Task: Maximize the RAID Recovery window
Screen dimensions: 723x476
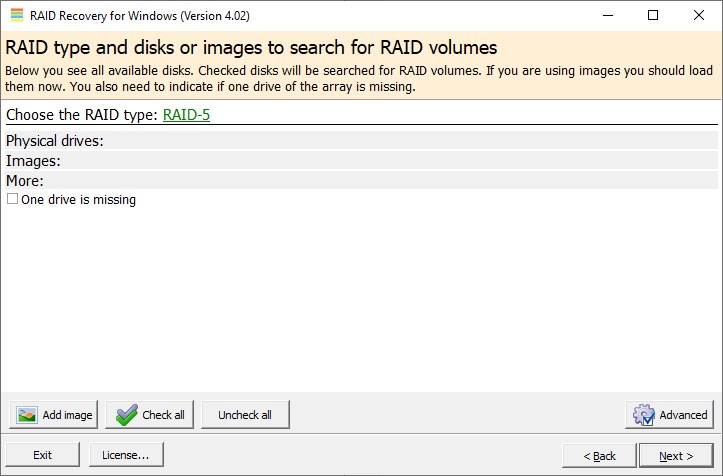Action: (x=653, y=16)
